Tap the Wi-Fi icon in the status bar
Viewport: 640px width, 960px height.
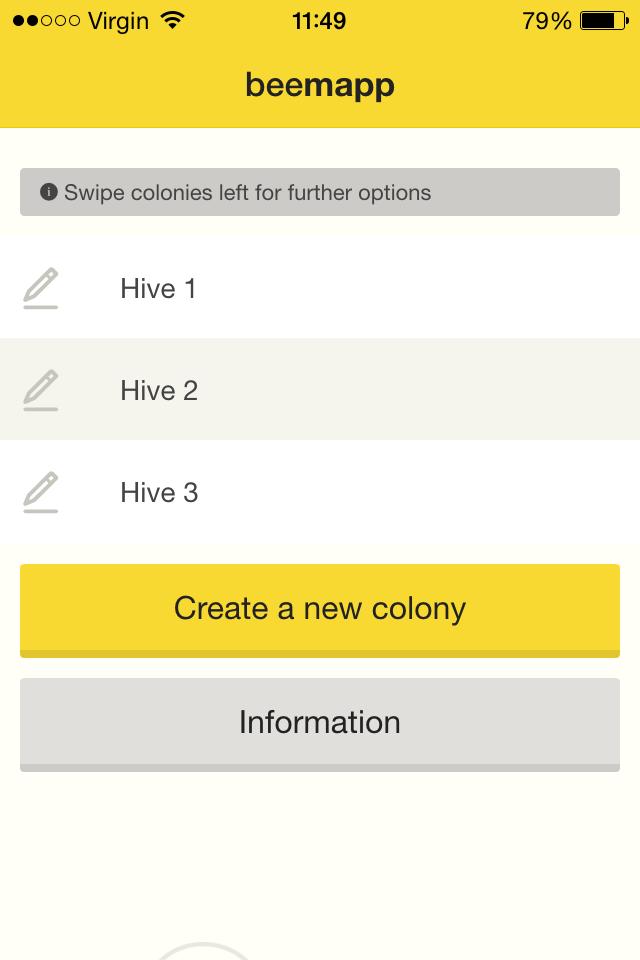pos(173,20)
